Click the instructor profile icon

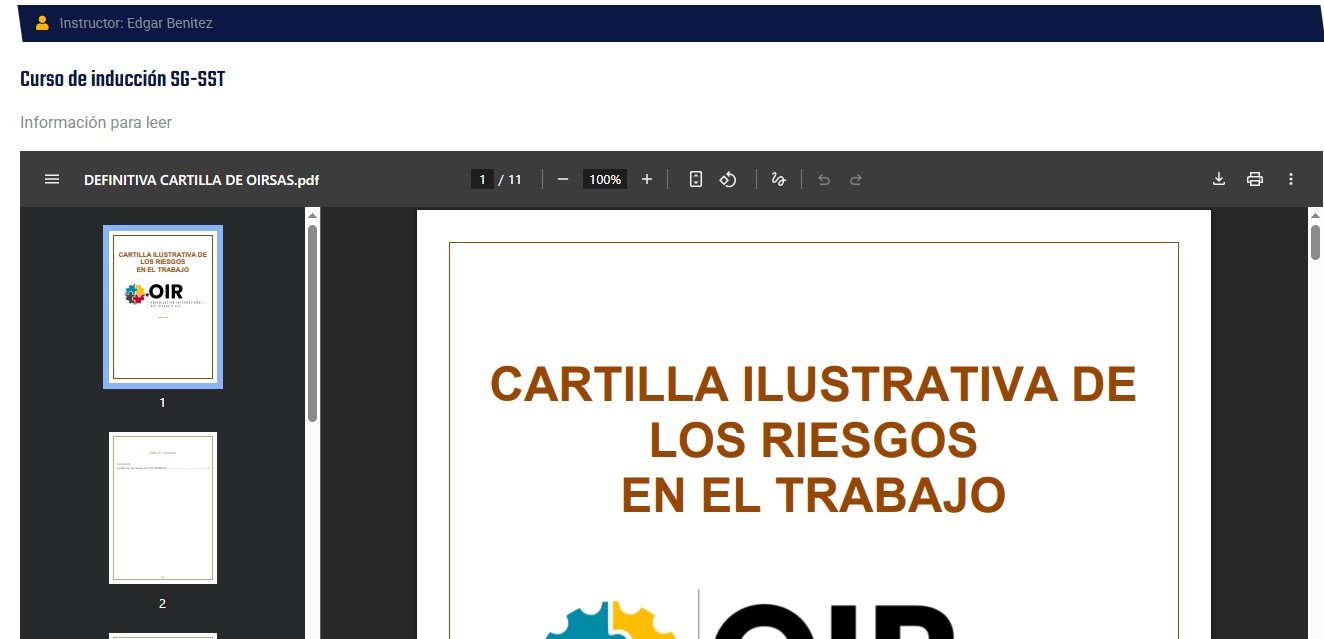point(40,22)
